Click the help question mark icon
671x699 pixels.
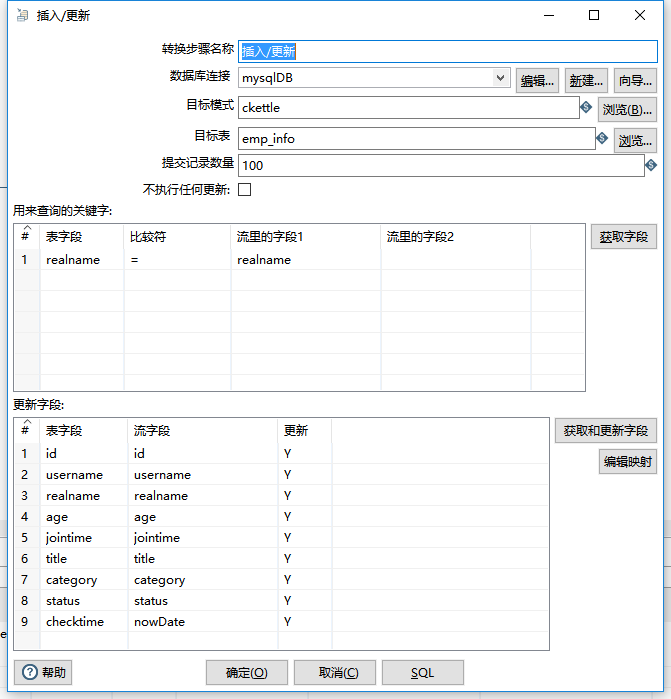29,672
